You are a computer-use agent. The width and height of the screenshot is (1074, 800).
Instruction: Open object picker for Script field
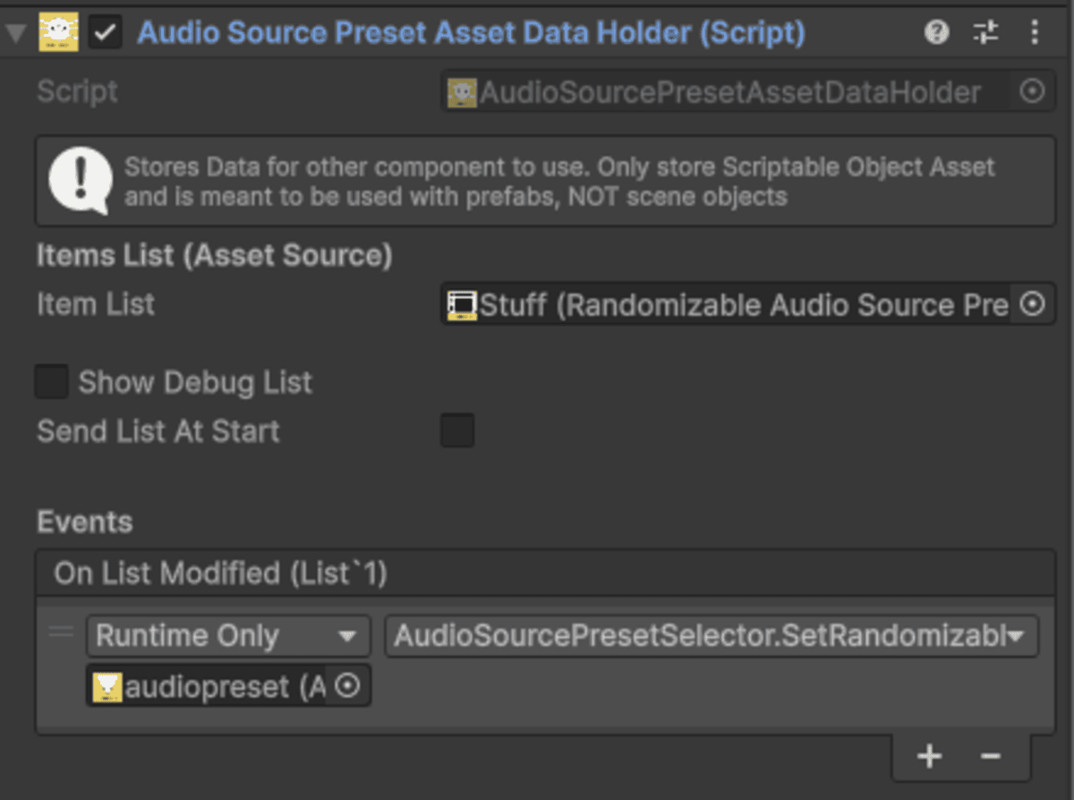pos(1032,91)
